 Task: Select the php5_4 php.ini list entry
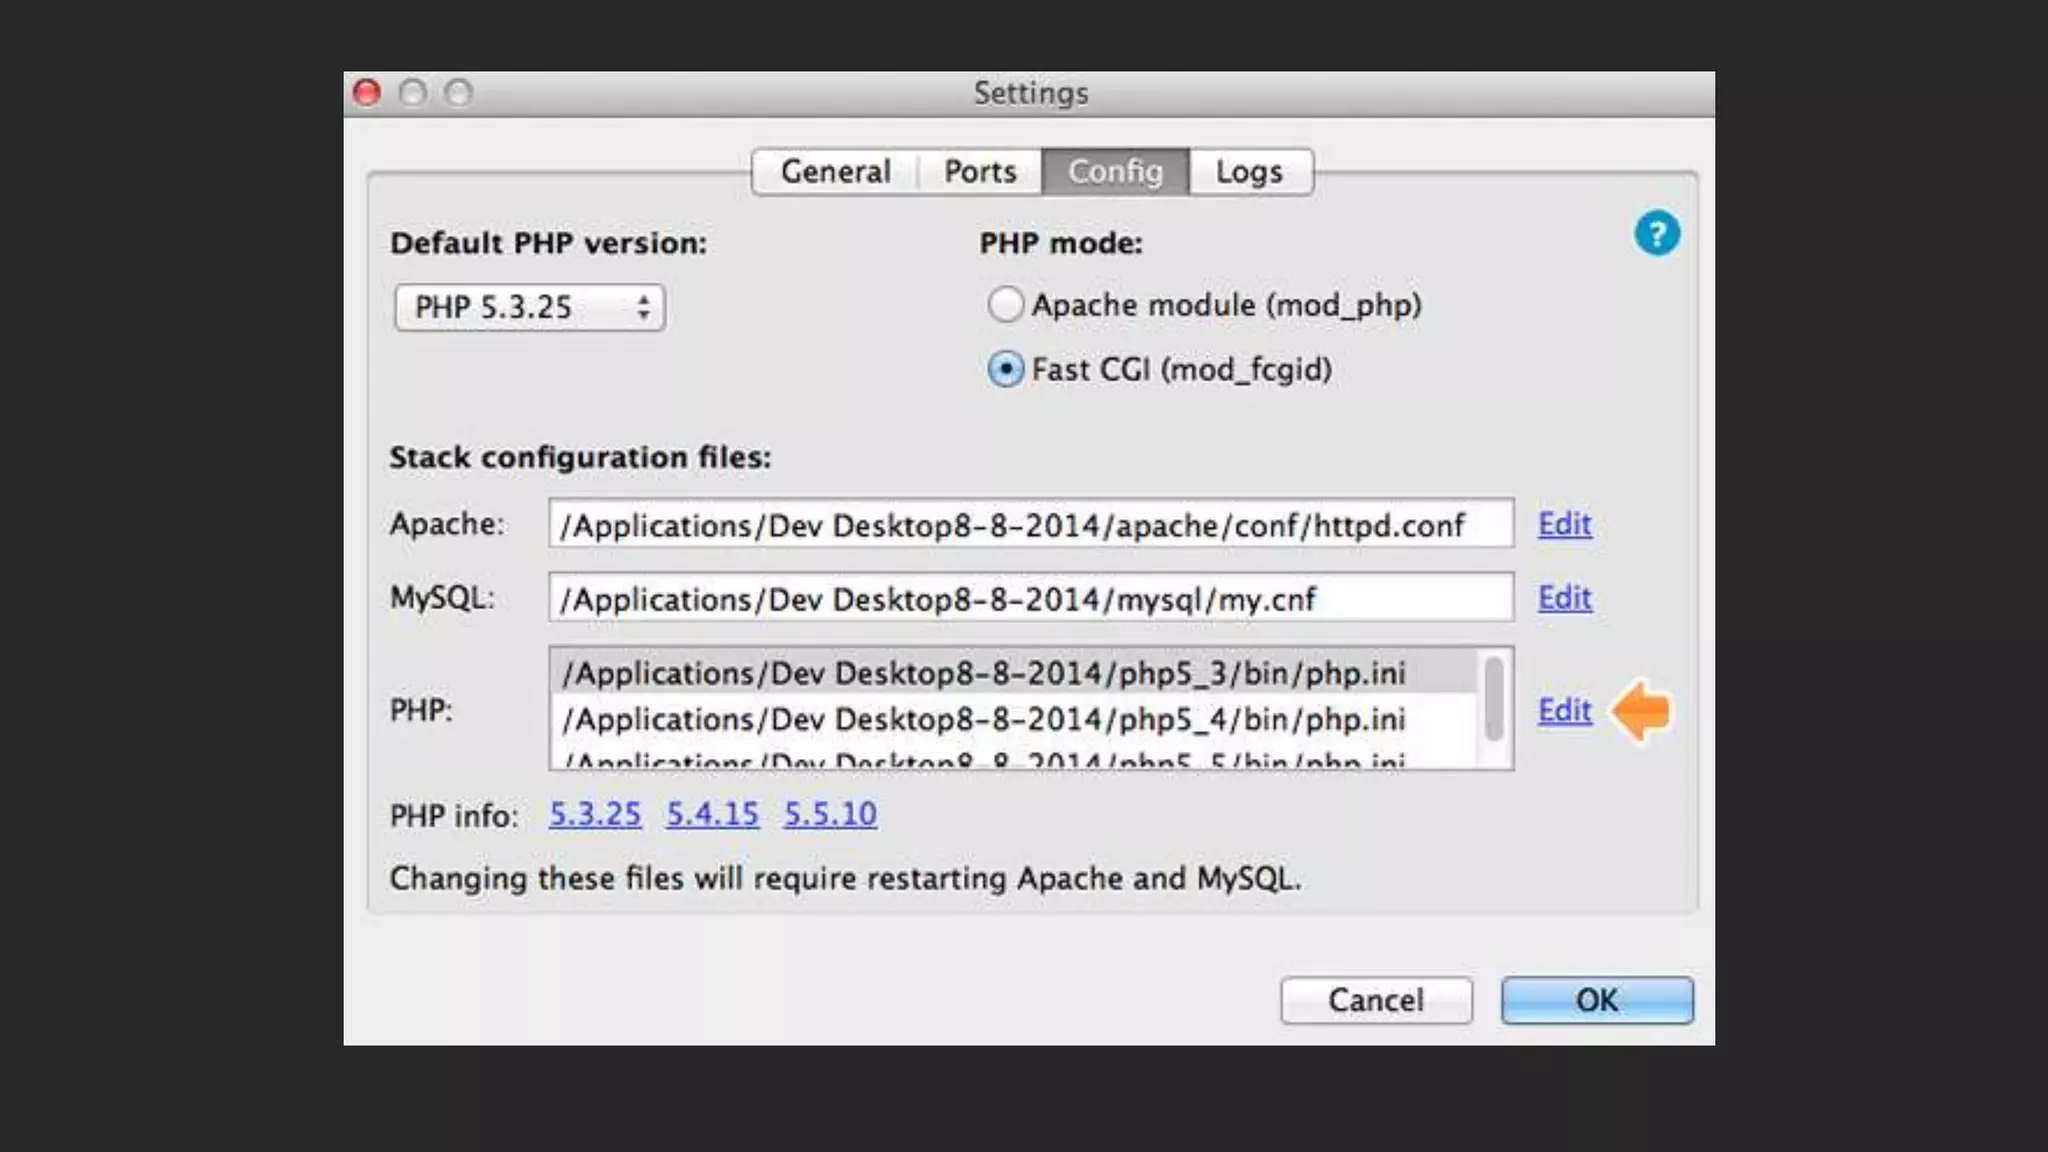(983, 719)
